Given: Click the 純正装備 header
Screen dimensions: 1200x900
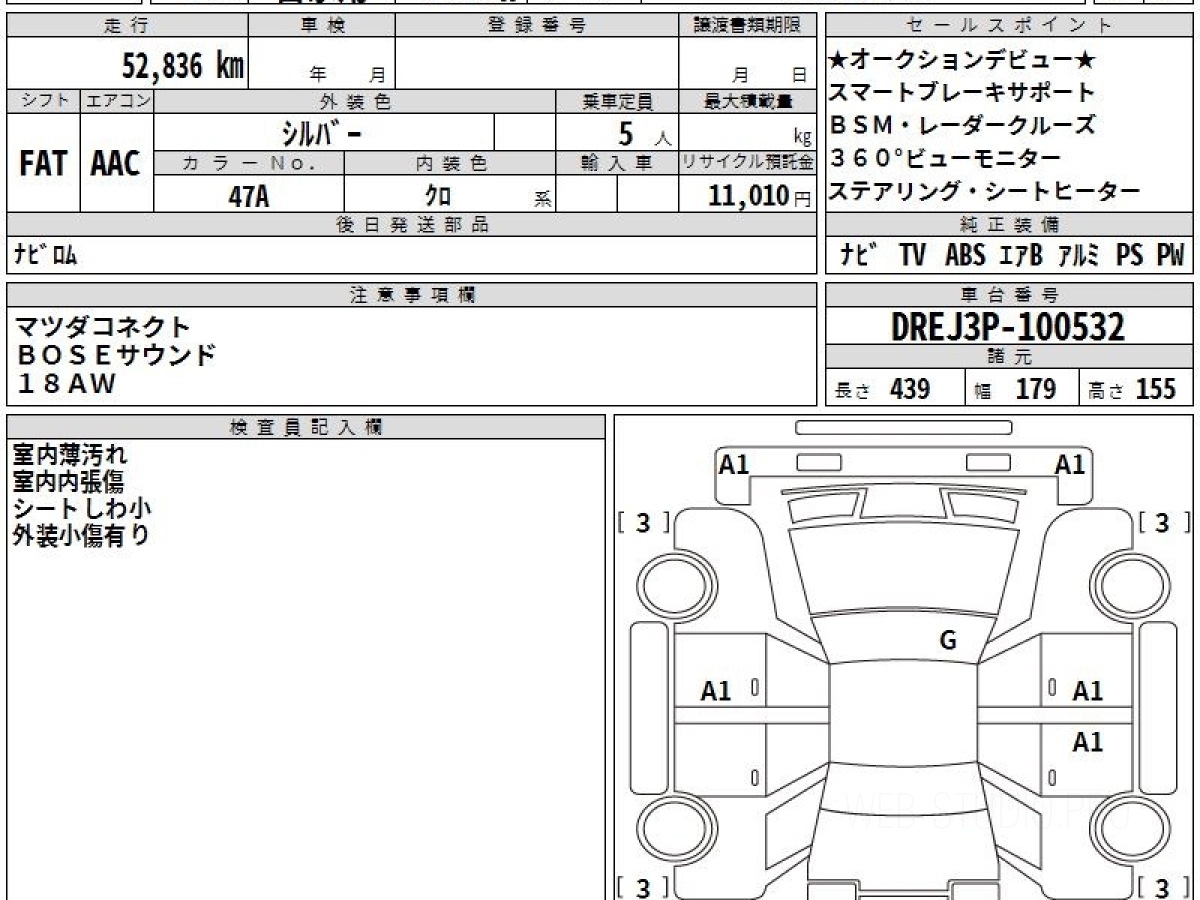Looking at the screenshot, I should point(1010,224).
